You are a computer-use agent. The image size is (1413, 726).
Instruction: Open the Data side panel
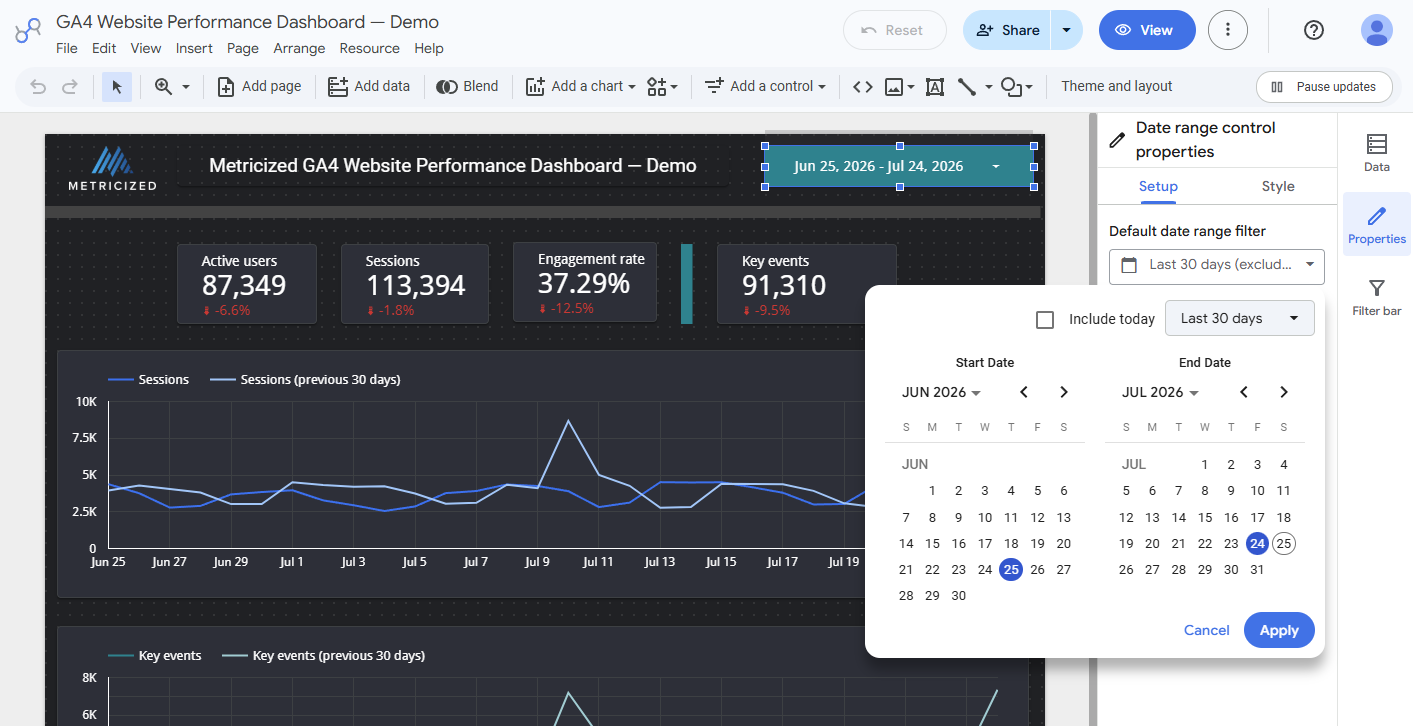1377,153
